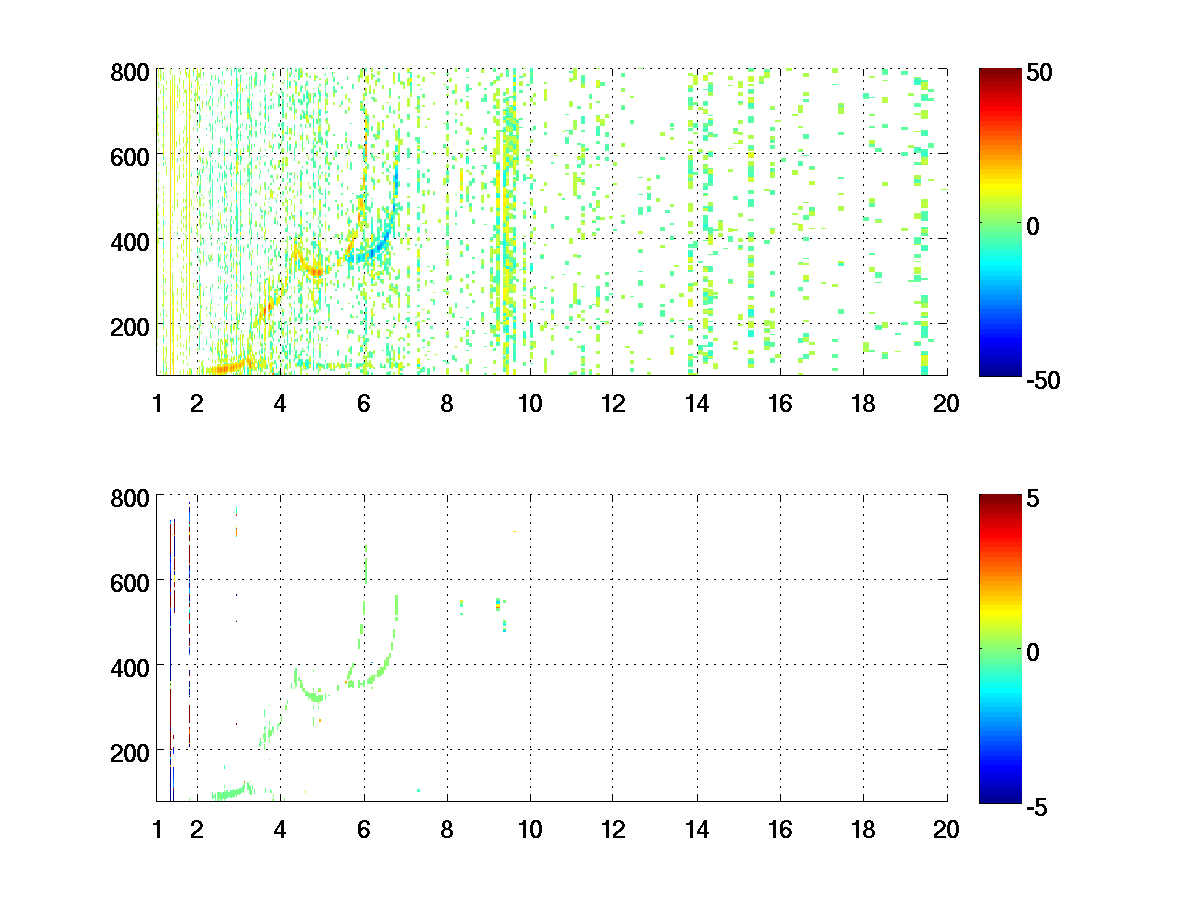Select the upper heatmap plot area

tap(552, 221)
